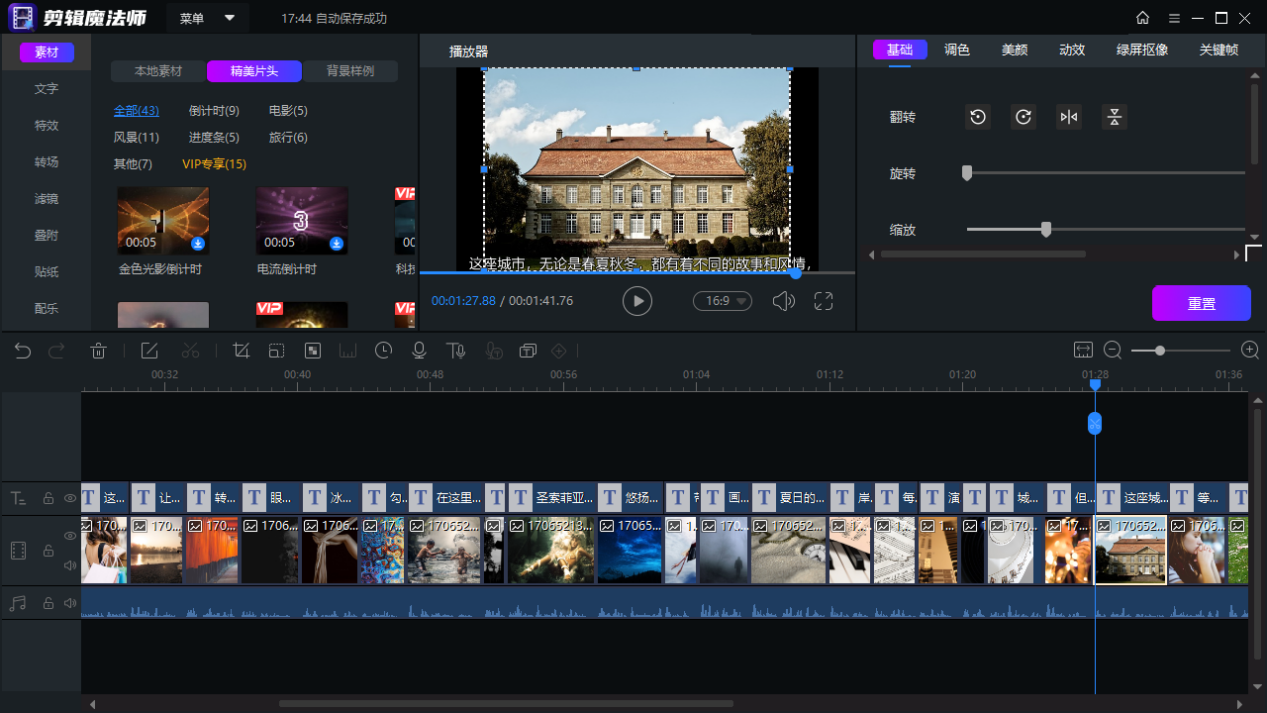Rotate the clip 90° clockwise

pos(1023,117)
